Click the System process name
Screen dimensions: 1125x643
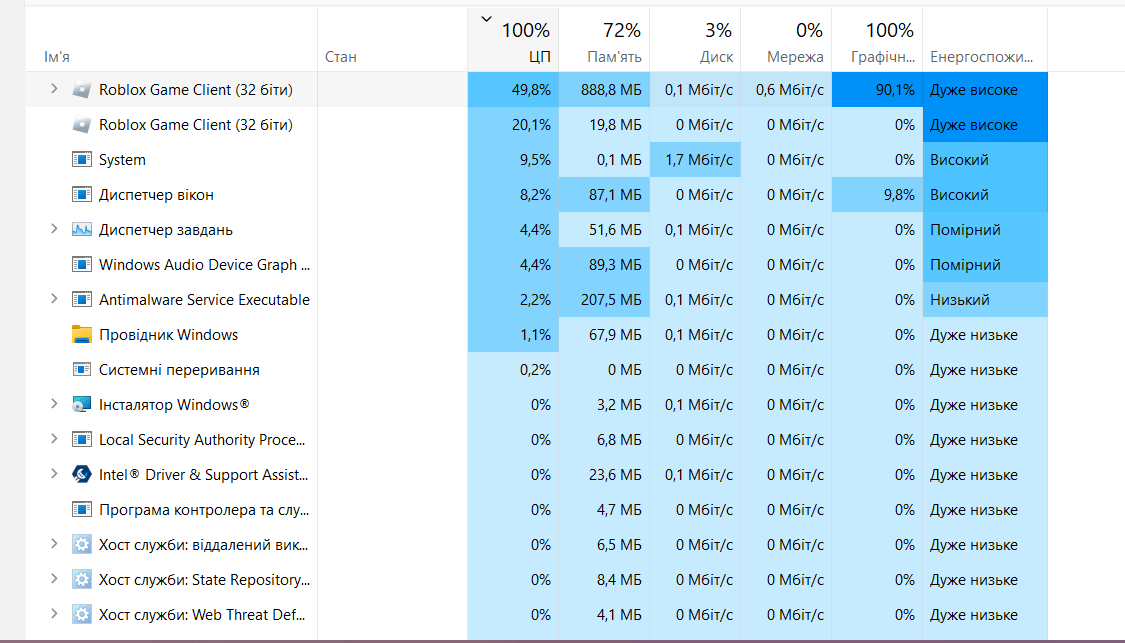(x=122, y=160)
